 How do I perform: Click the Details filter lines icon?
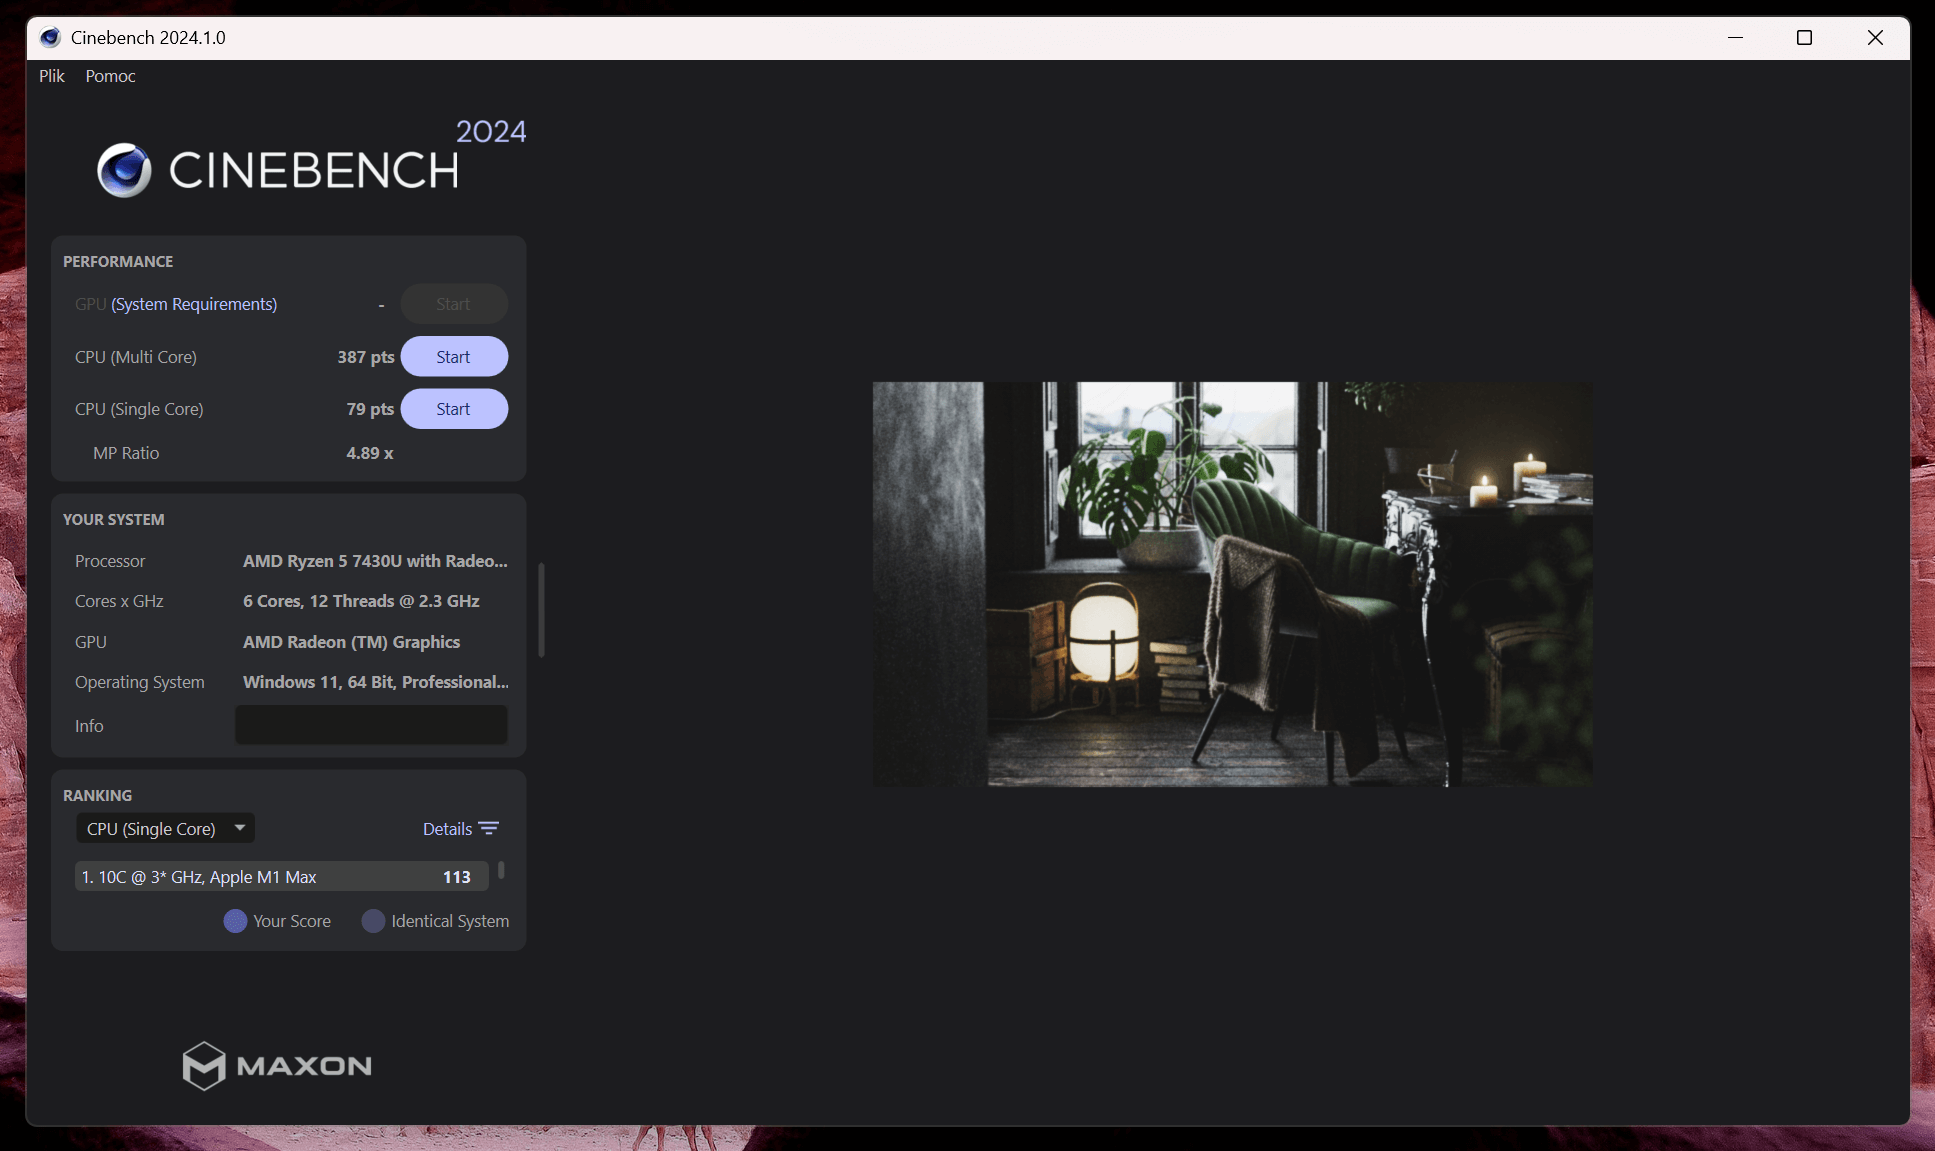point(489,829)
